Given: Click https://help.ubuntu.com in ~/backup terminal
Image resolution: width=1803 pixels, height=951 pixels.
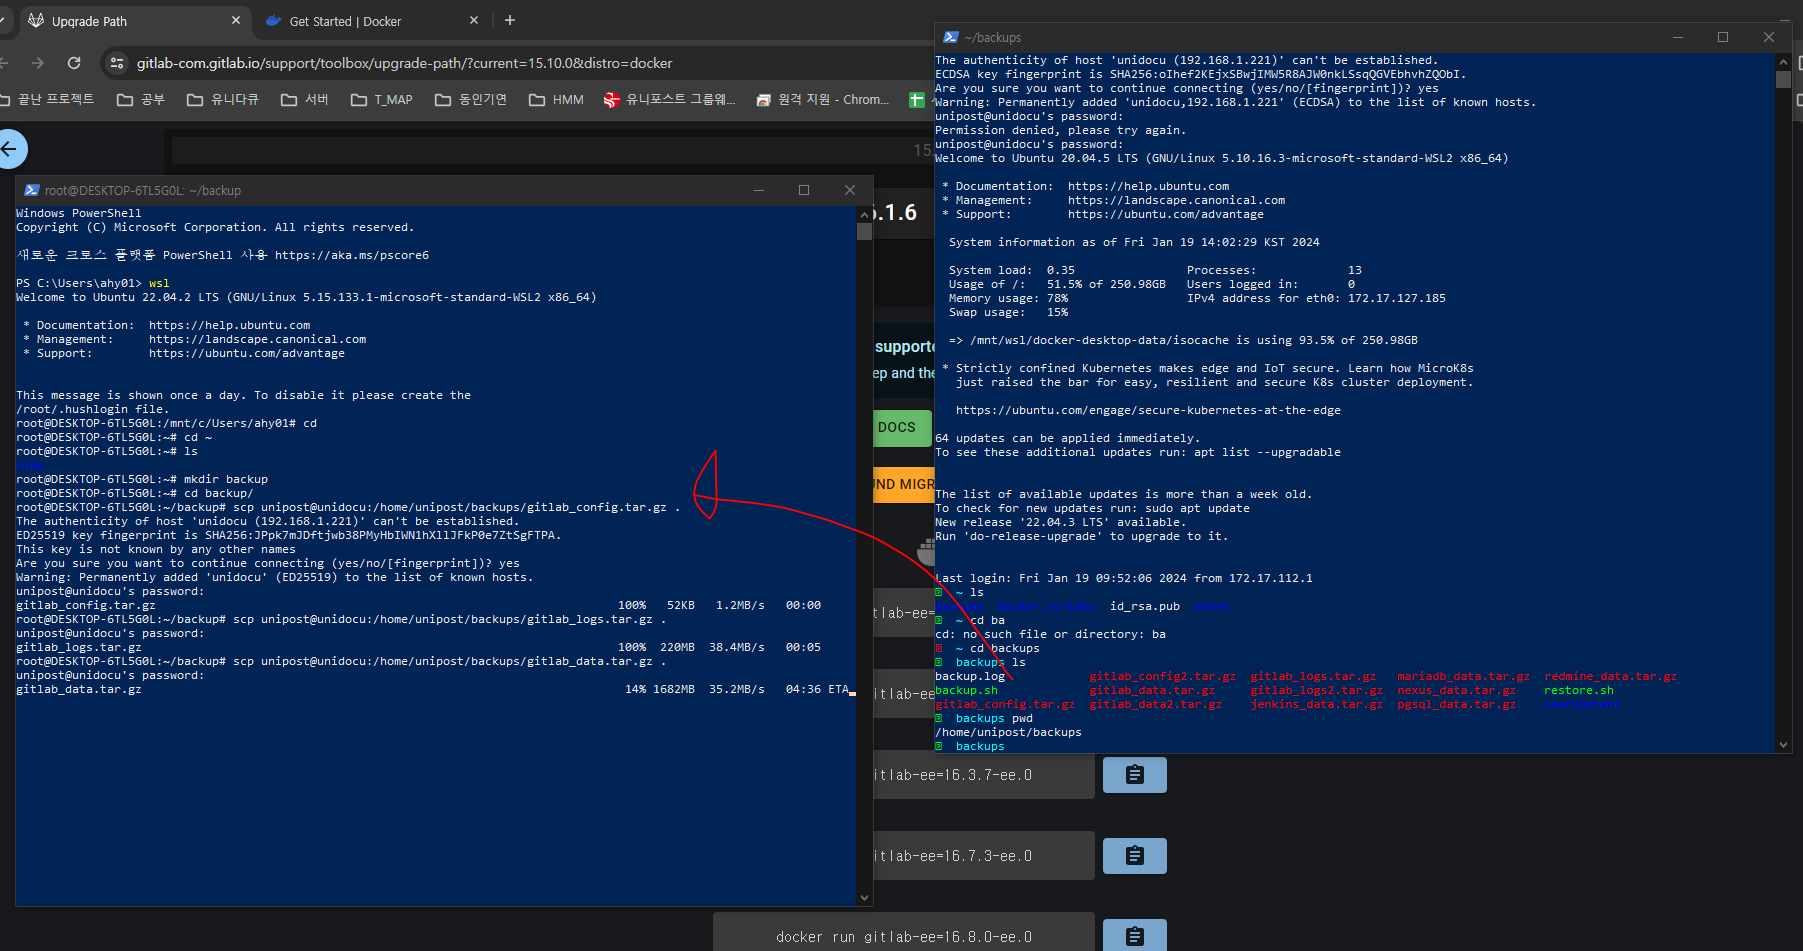Looking at the screenshot, I should [x=229, y=325].
